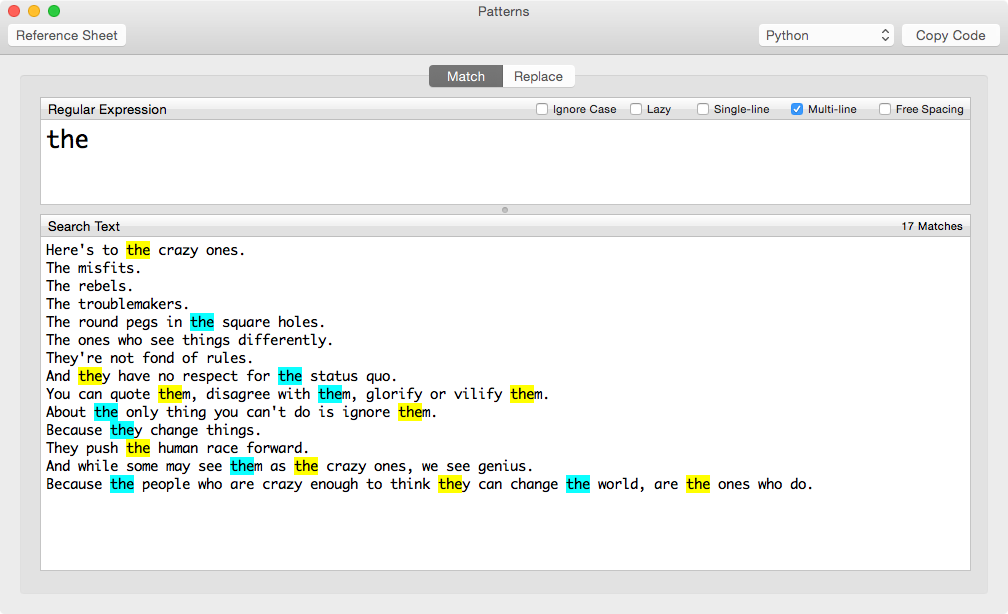Image resolution: width=1008 pixels, height=614 pixels.
Task: Click the 'Regular Expression' header label
Action: pos(107,109)
